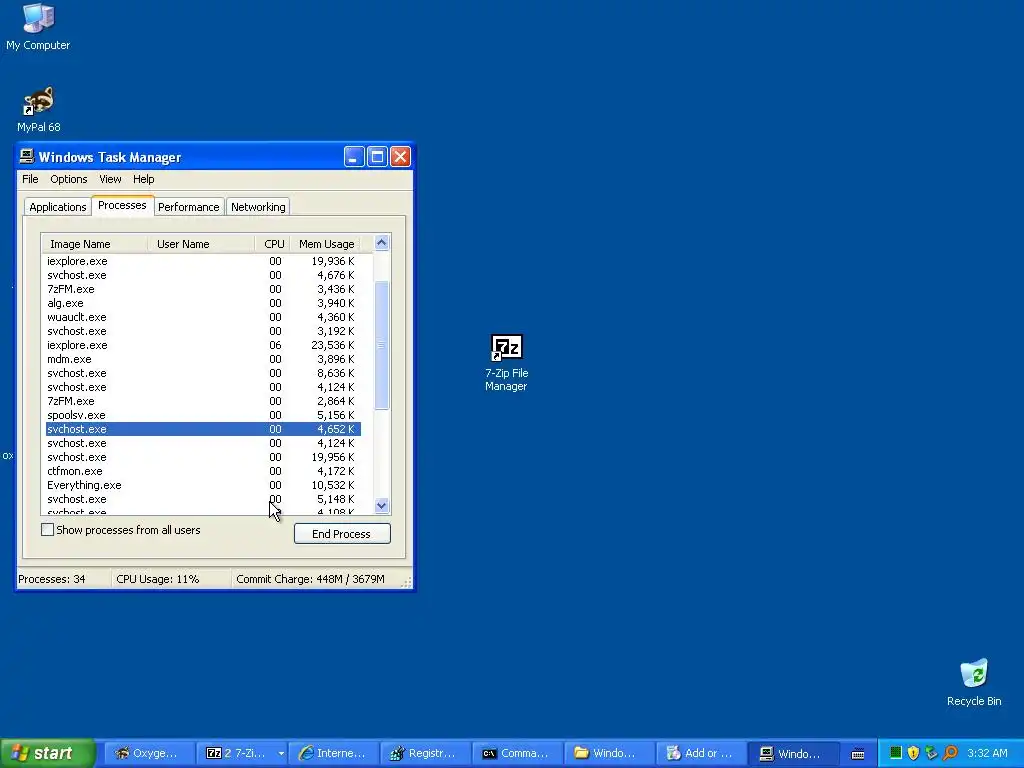Minimize the Windows Task Manager window

(354, 157)
